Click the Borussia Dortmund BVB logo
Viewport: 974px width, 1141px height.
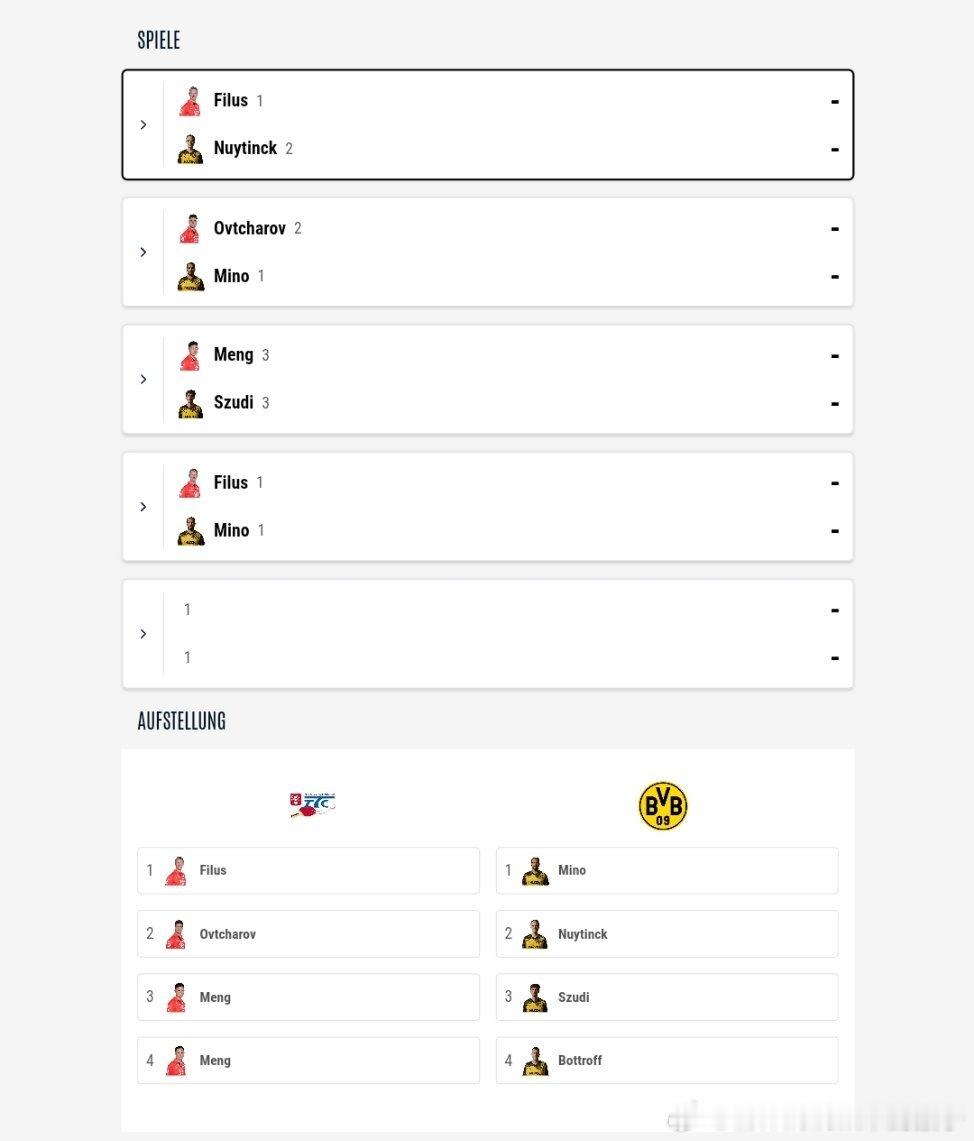coord(663,806)
